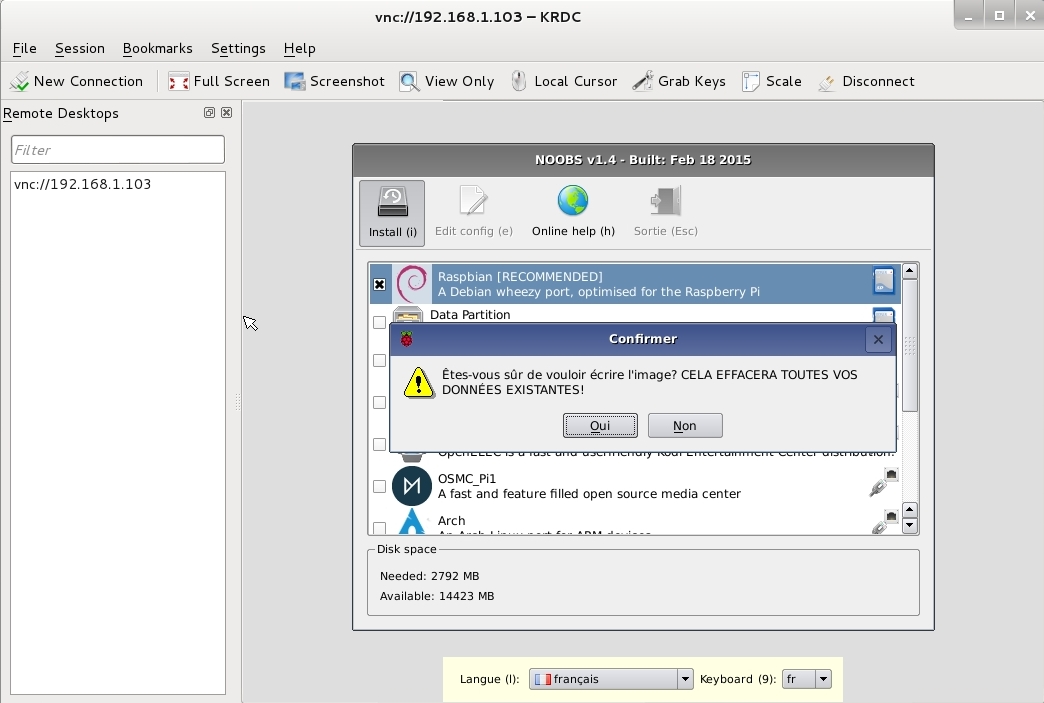The image size is (1044, 703).
Task: Open the Bookmarks menu
Action: (x=158, y=49)
